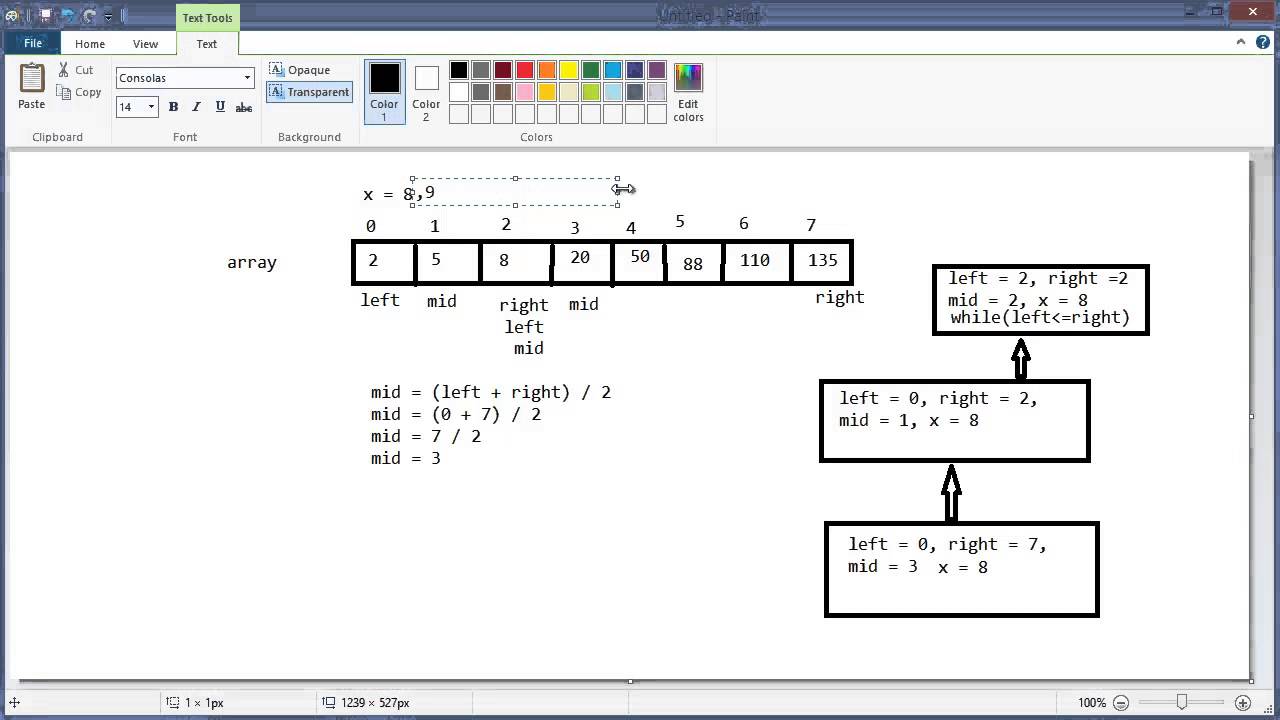Image resolution: width=1280 pixels, height=720 pixels.
Task: Click Redo arrow in quick access toolbar
Action: tap(90, 16)
